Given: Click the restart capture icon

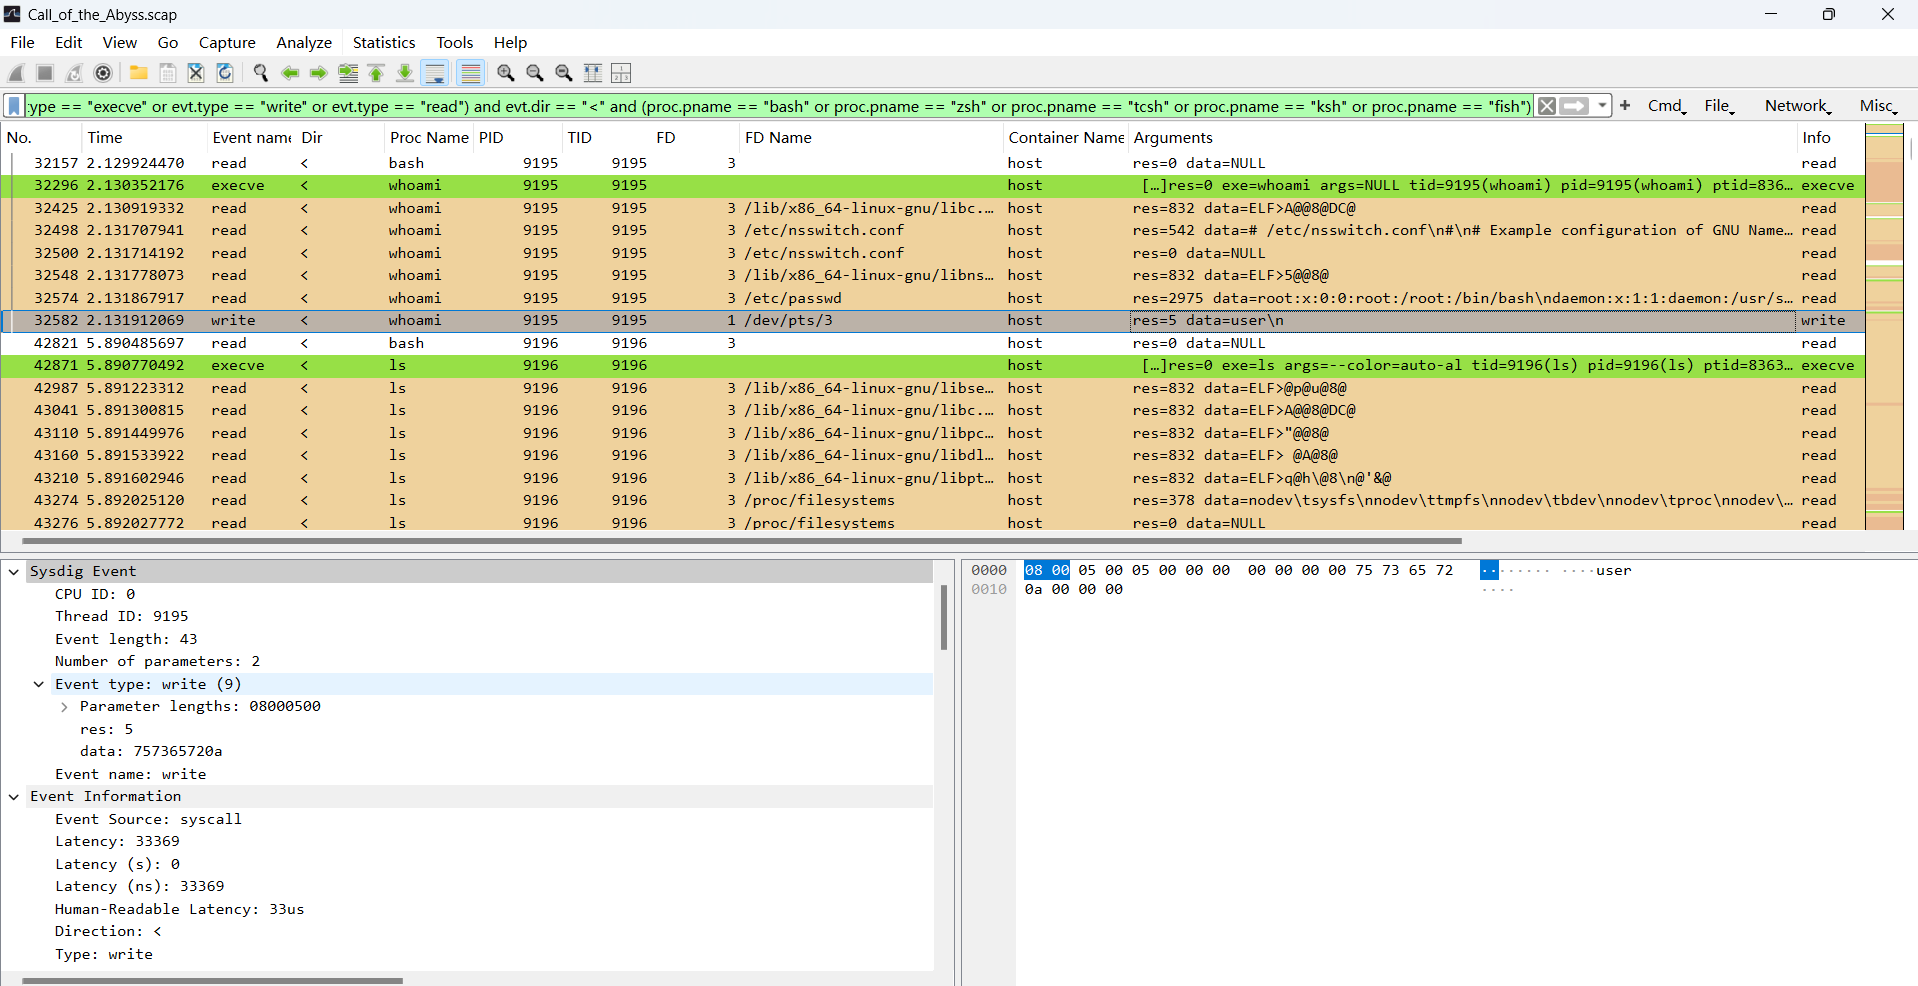Looking at the screenshot, I should coord(74,73).
